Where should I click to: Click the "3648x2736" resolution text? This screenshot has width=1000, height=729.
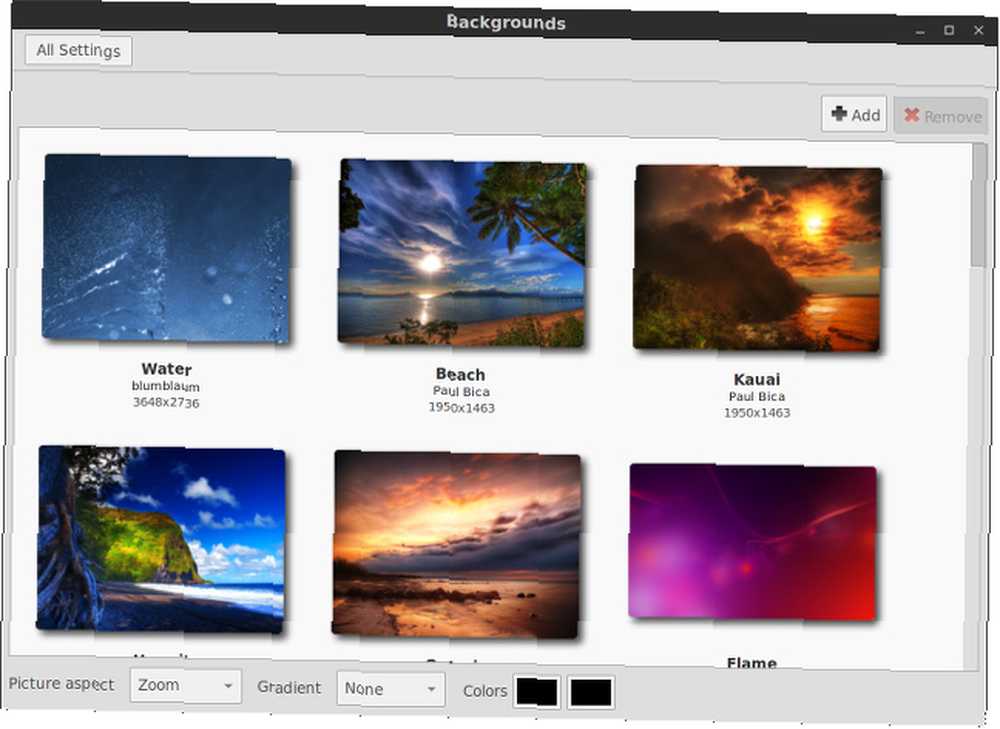(x=166, y=402)
